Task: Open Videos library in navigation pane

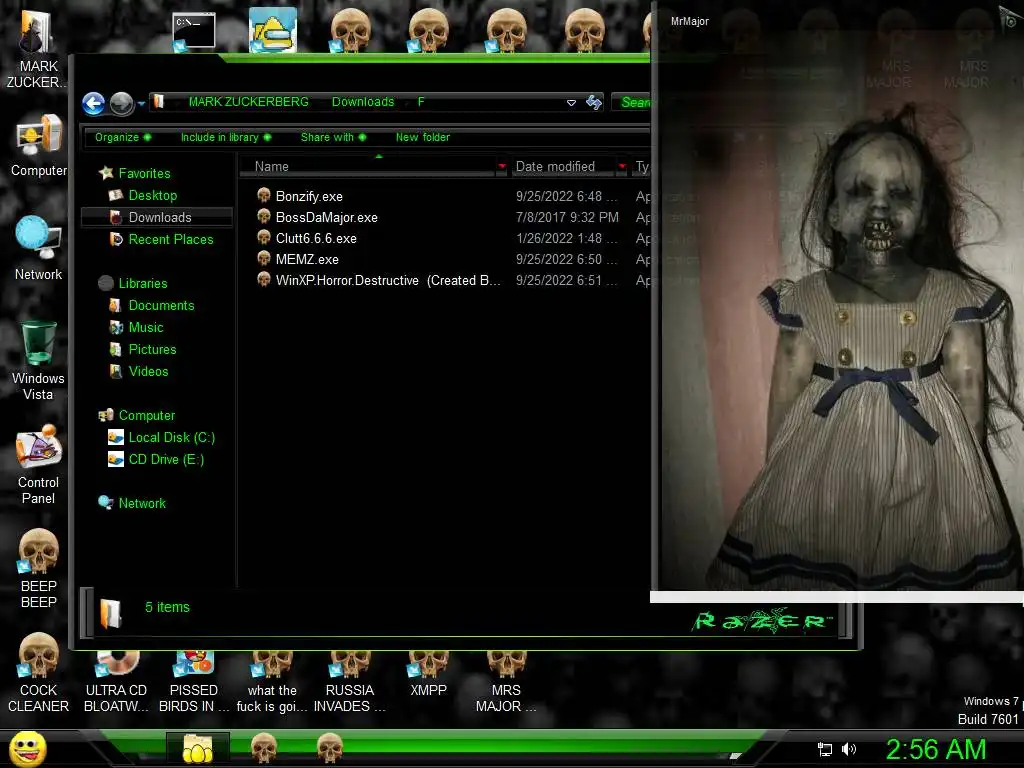Action: click(x=148, y=372)
